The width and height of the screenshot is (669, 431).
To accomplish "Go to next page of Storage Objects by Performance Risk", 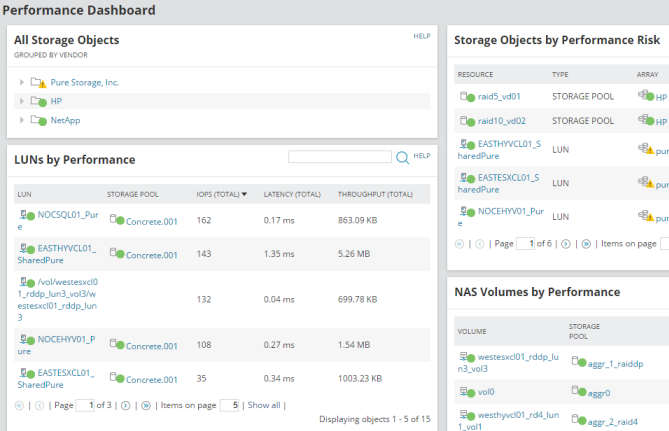I will (x=566, y=243).
